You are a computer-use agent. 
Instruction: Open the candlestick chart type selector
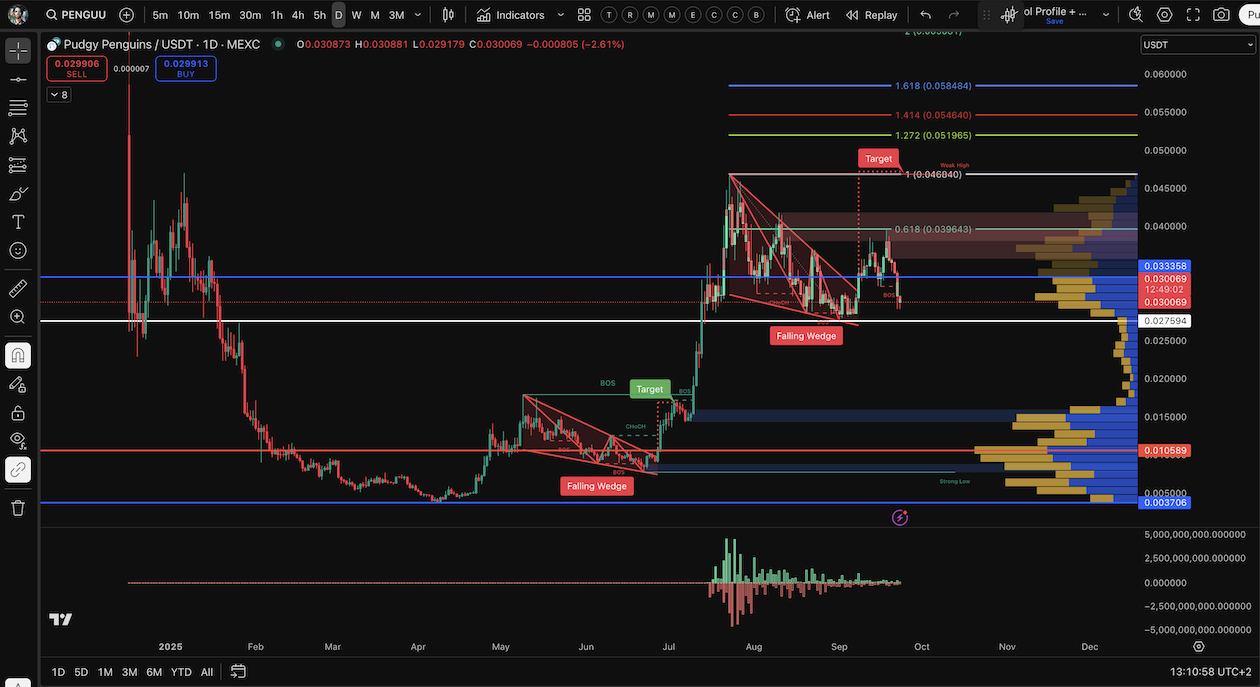448,15
